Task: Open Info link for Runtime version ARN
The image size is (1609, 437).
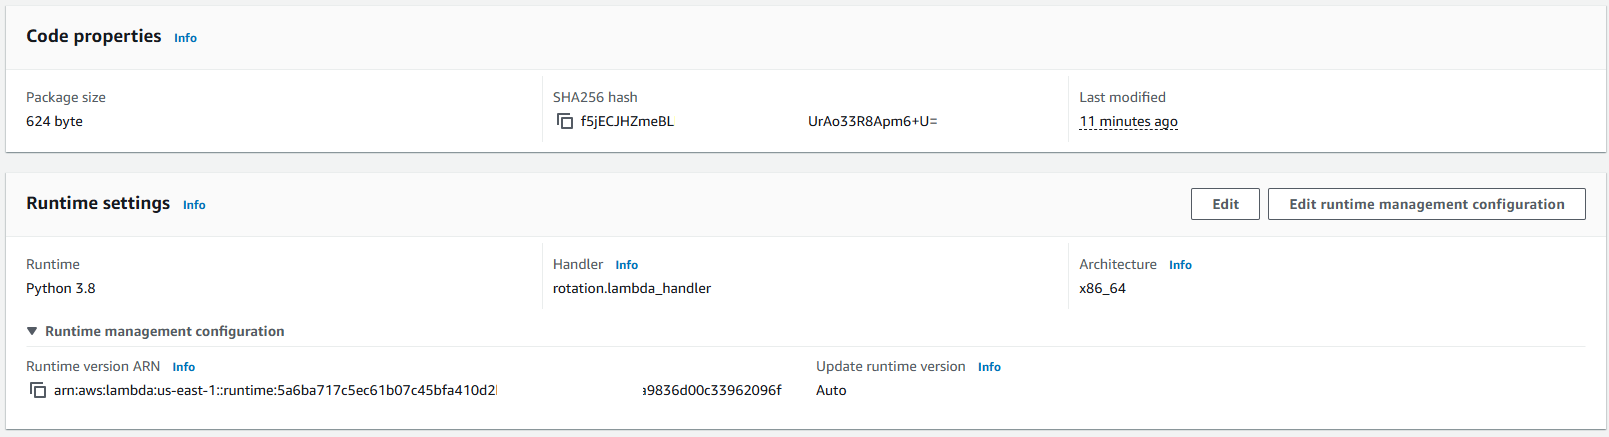Action: click(184, 367)
